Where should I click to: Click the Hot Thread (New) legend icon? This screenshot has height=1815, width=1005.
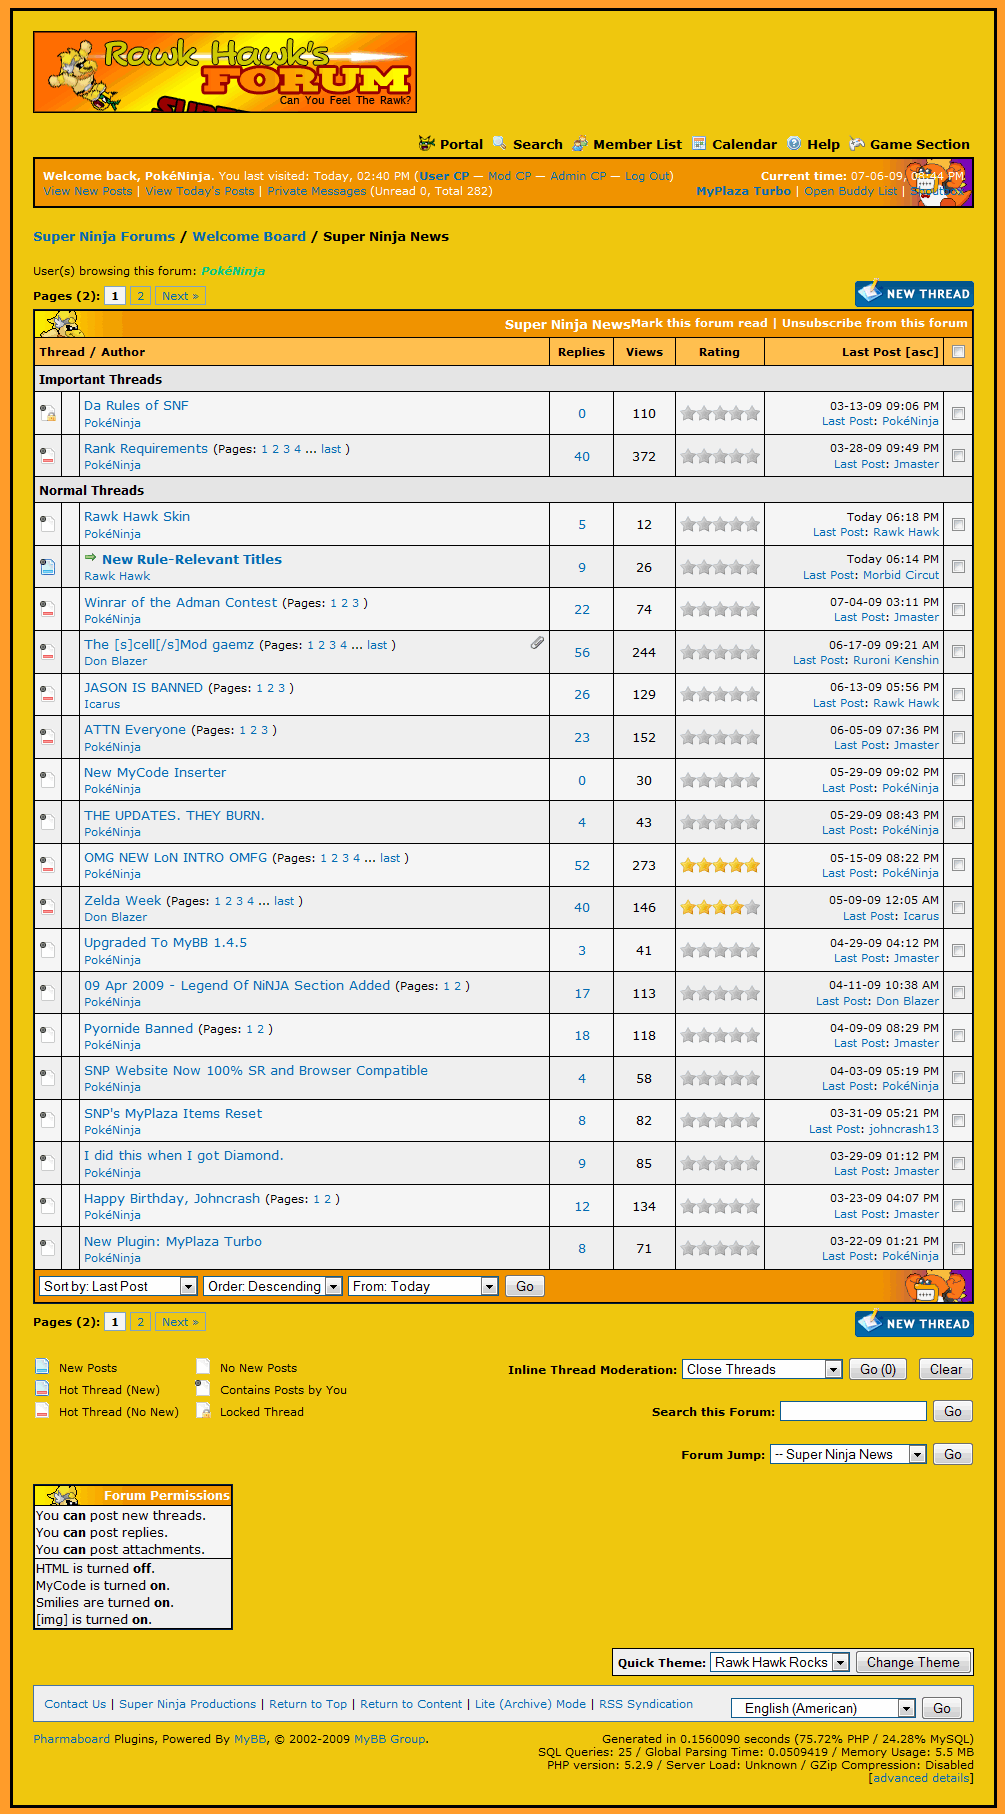pyautogui.click(x=42, y=1388)
